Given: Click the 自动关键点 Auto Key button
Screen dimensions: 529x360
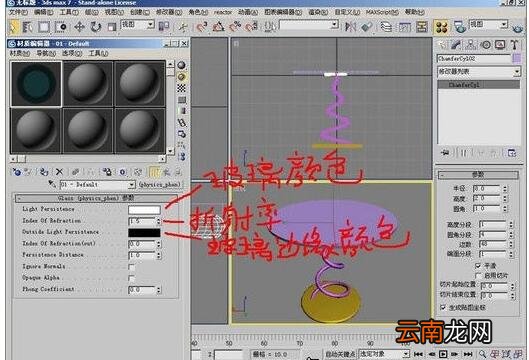Looking at the screenshot, I should (x=340, y=354).
